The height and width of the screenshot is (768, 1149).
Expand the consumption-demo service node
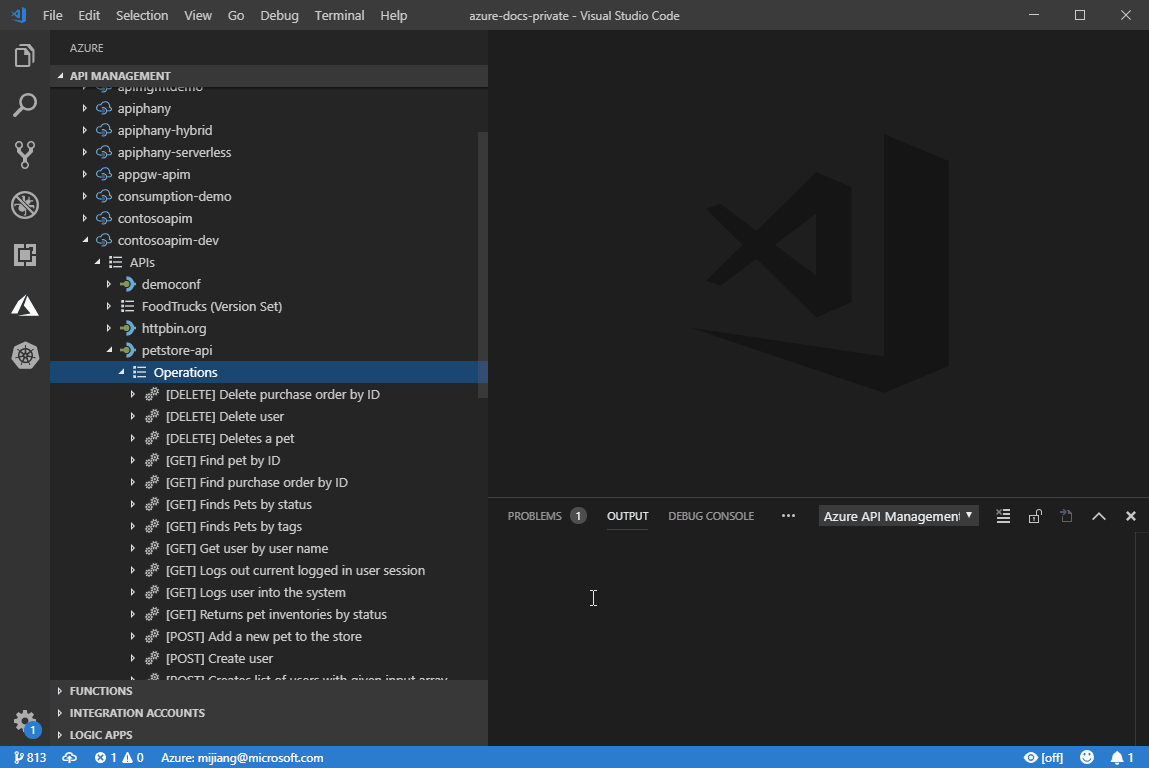[84, 196]
